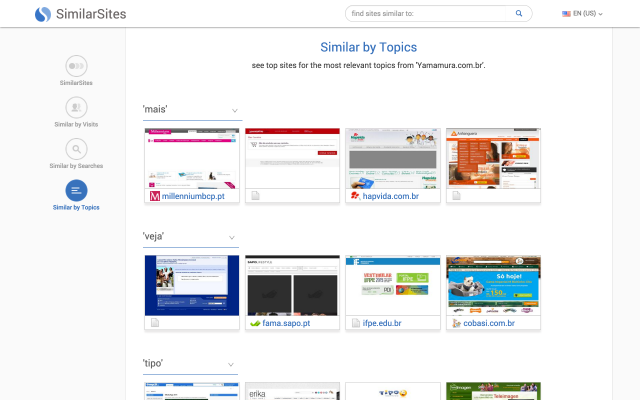Select the Similar by Searches icon
The width and height of the screenshot is (640, 400).
click(x=76, y=149)
